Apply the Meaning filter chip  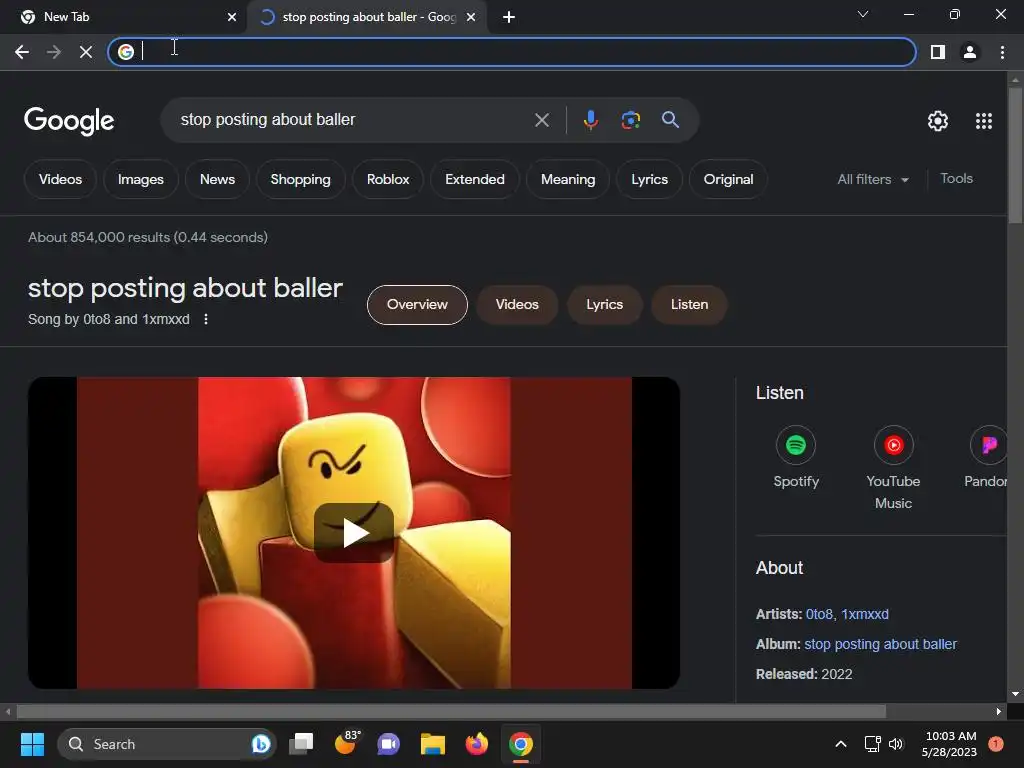pyautogui.click(x=568, y=179)
